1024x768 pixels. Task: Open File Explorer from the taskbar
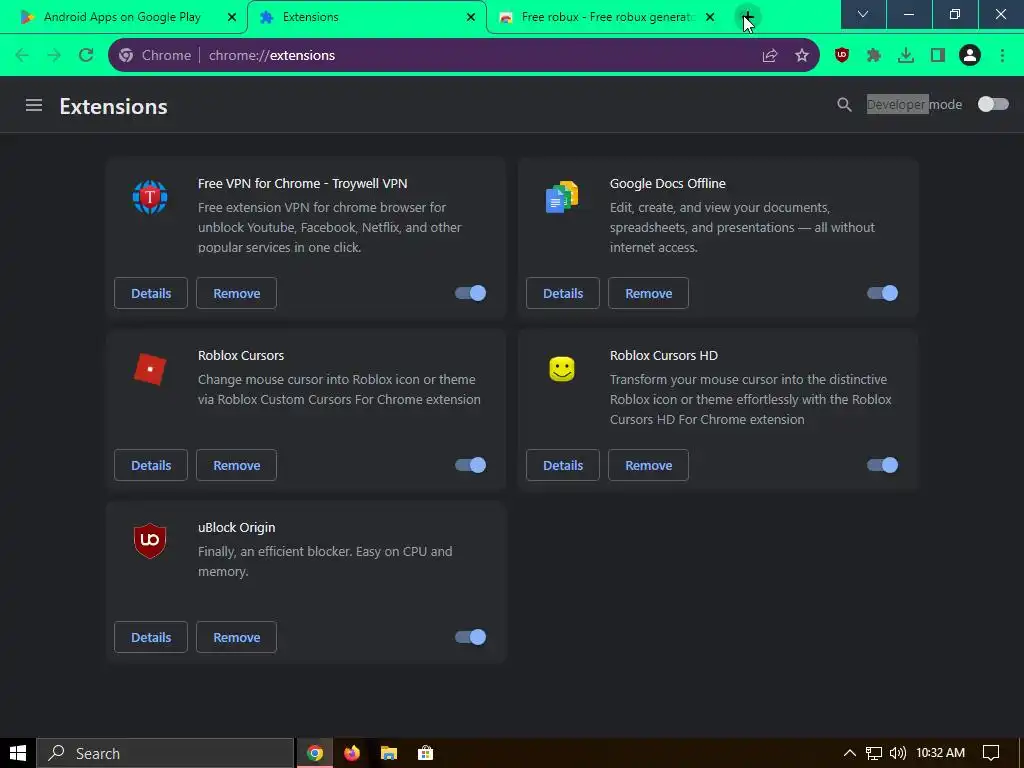[389, 753]
